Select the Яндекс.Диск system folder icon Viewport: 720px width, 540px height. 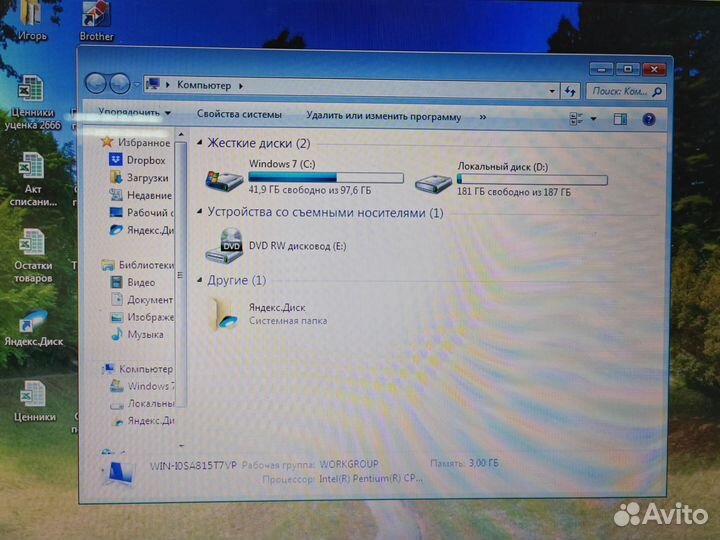pyautogui.click(x=225, y=314)
